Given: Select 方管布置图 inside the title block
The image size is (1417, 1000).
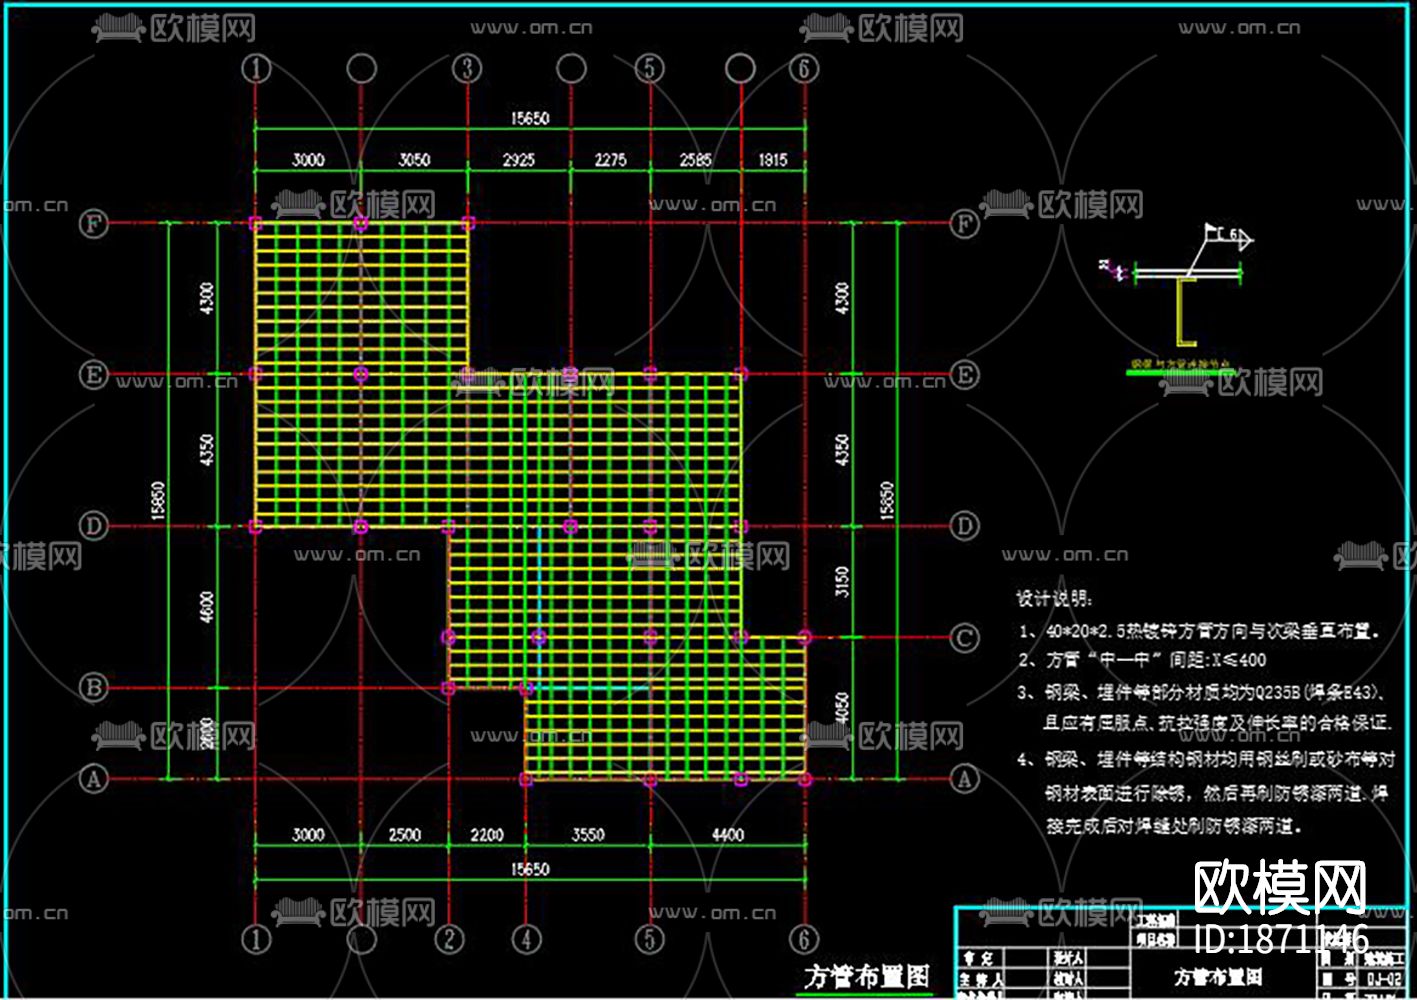Looking at the screenshot, I should (1217, 977).
